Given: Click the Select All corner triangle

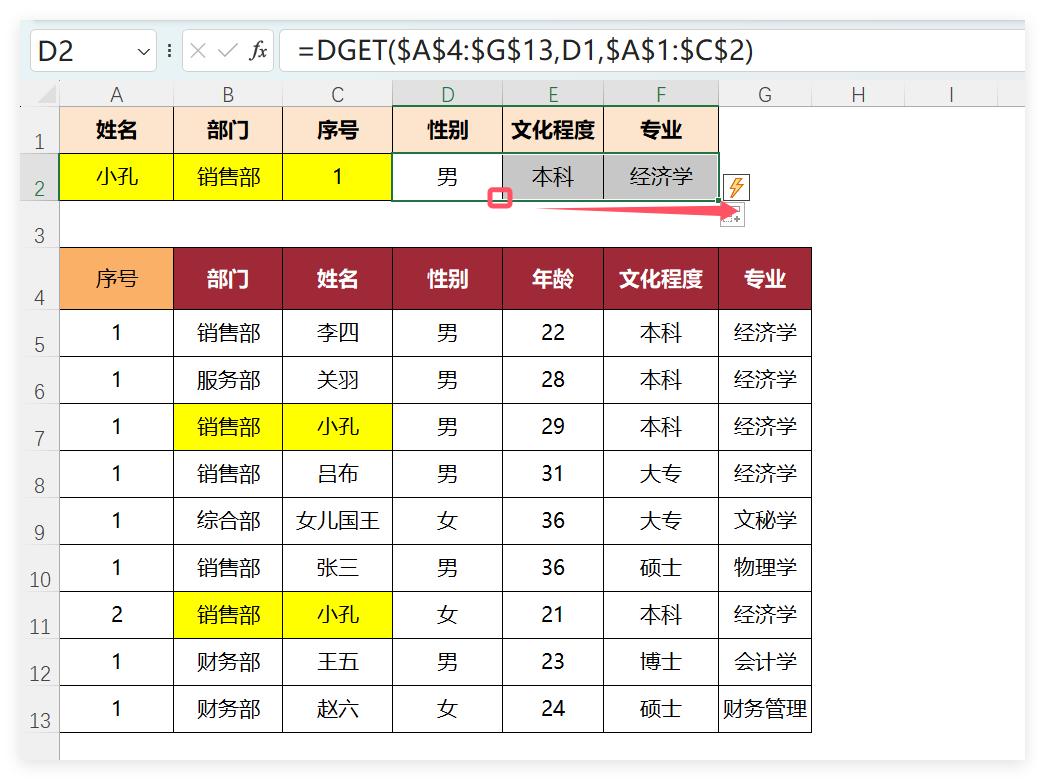Looking at the screenshot, I should tap(47, 94).
